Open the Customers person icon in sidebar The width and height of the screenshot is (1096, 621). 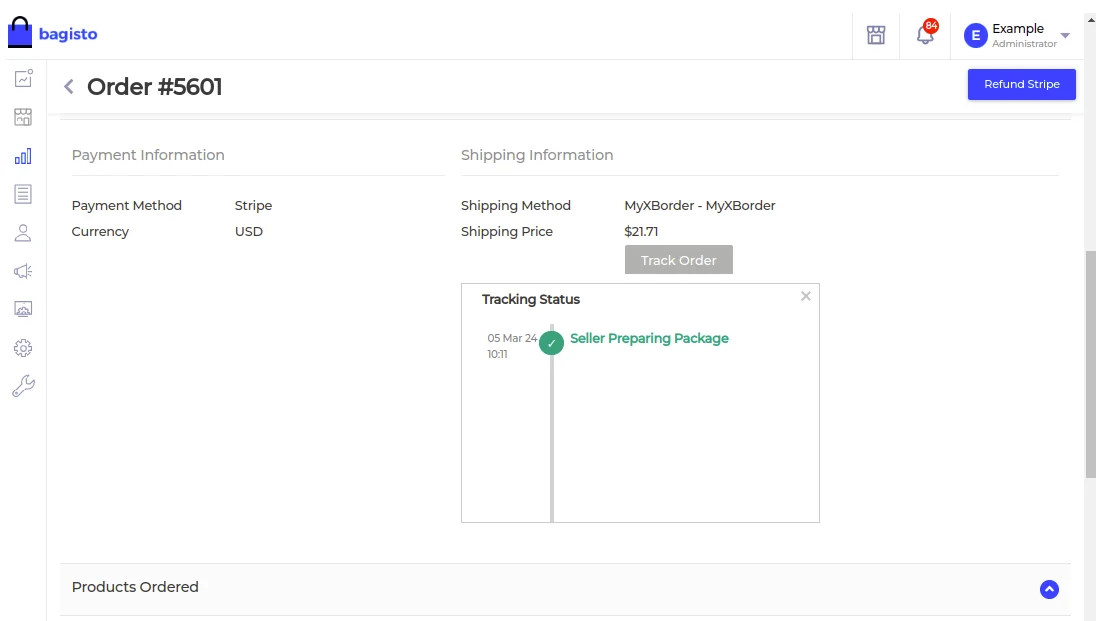click(23, 233)
